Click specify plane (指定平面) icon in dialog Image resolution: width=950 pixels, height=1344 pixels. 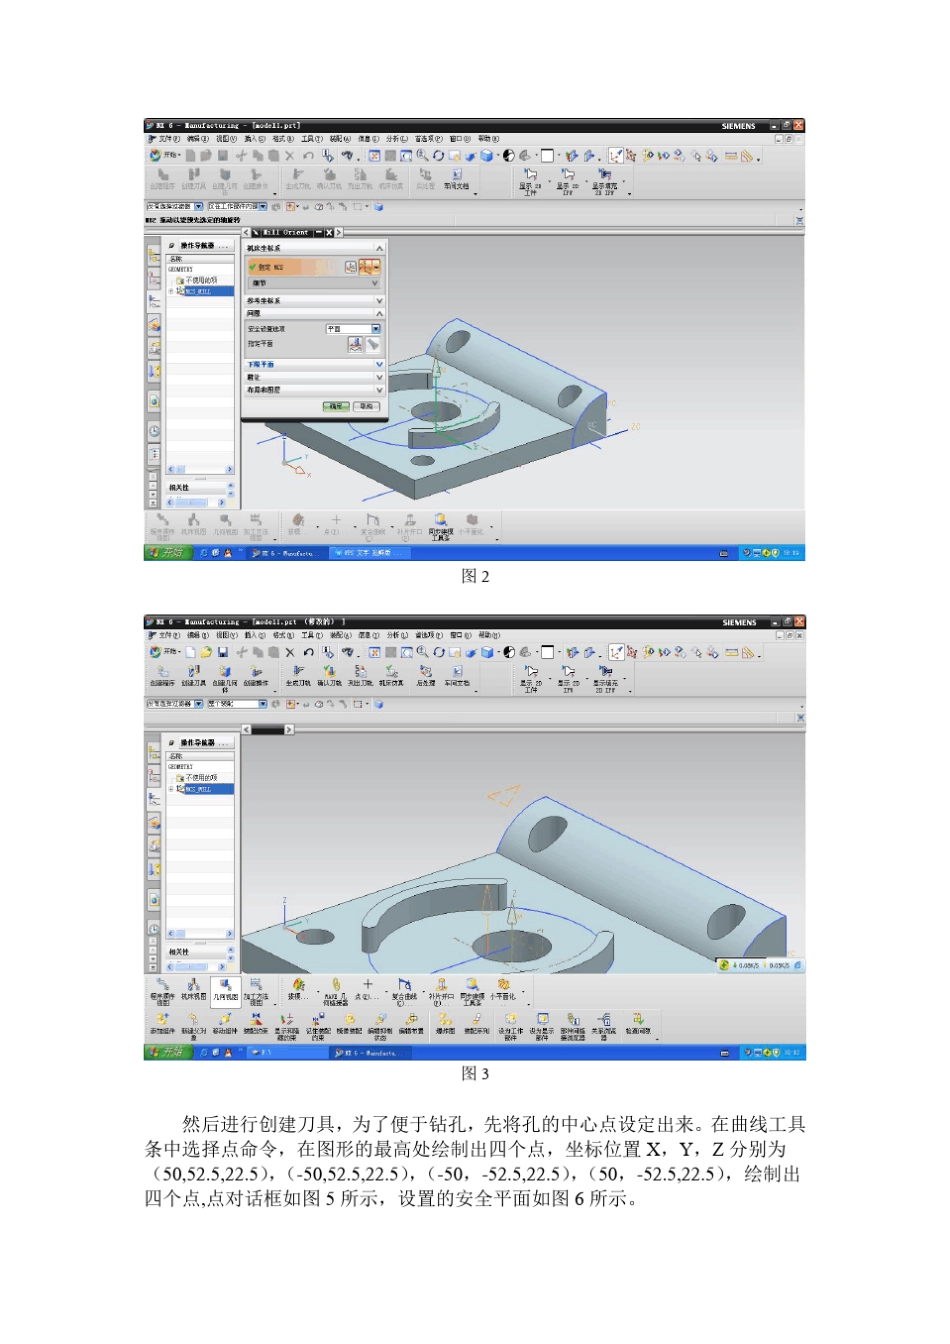coord(355,344)
